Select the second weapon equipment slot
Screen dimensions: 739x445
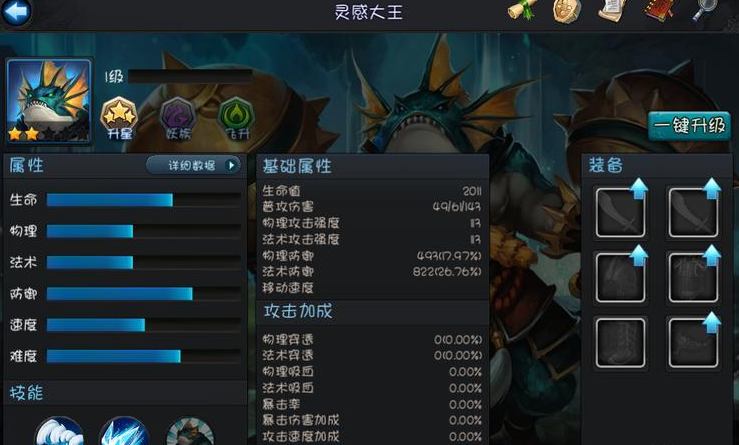pyautogui.click(x=693, y=212)
